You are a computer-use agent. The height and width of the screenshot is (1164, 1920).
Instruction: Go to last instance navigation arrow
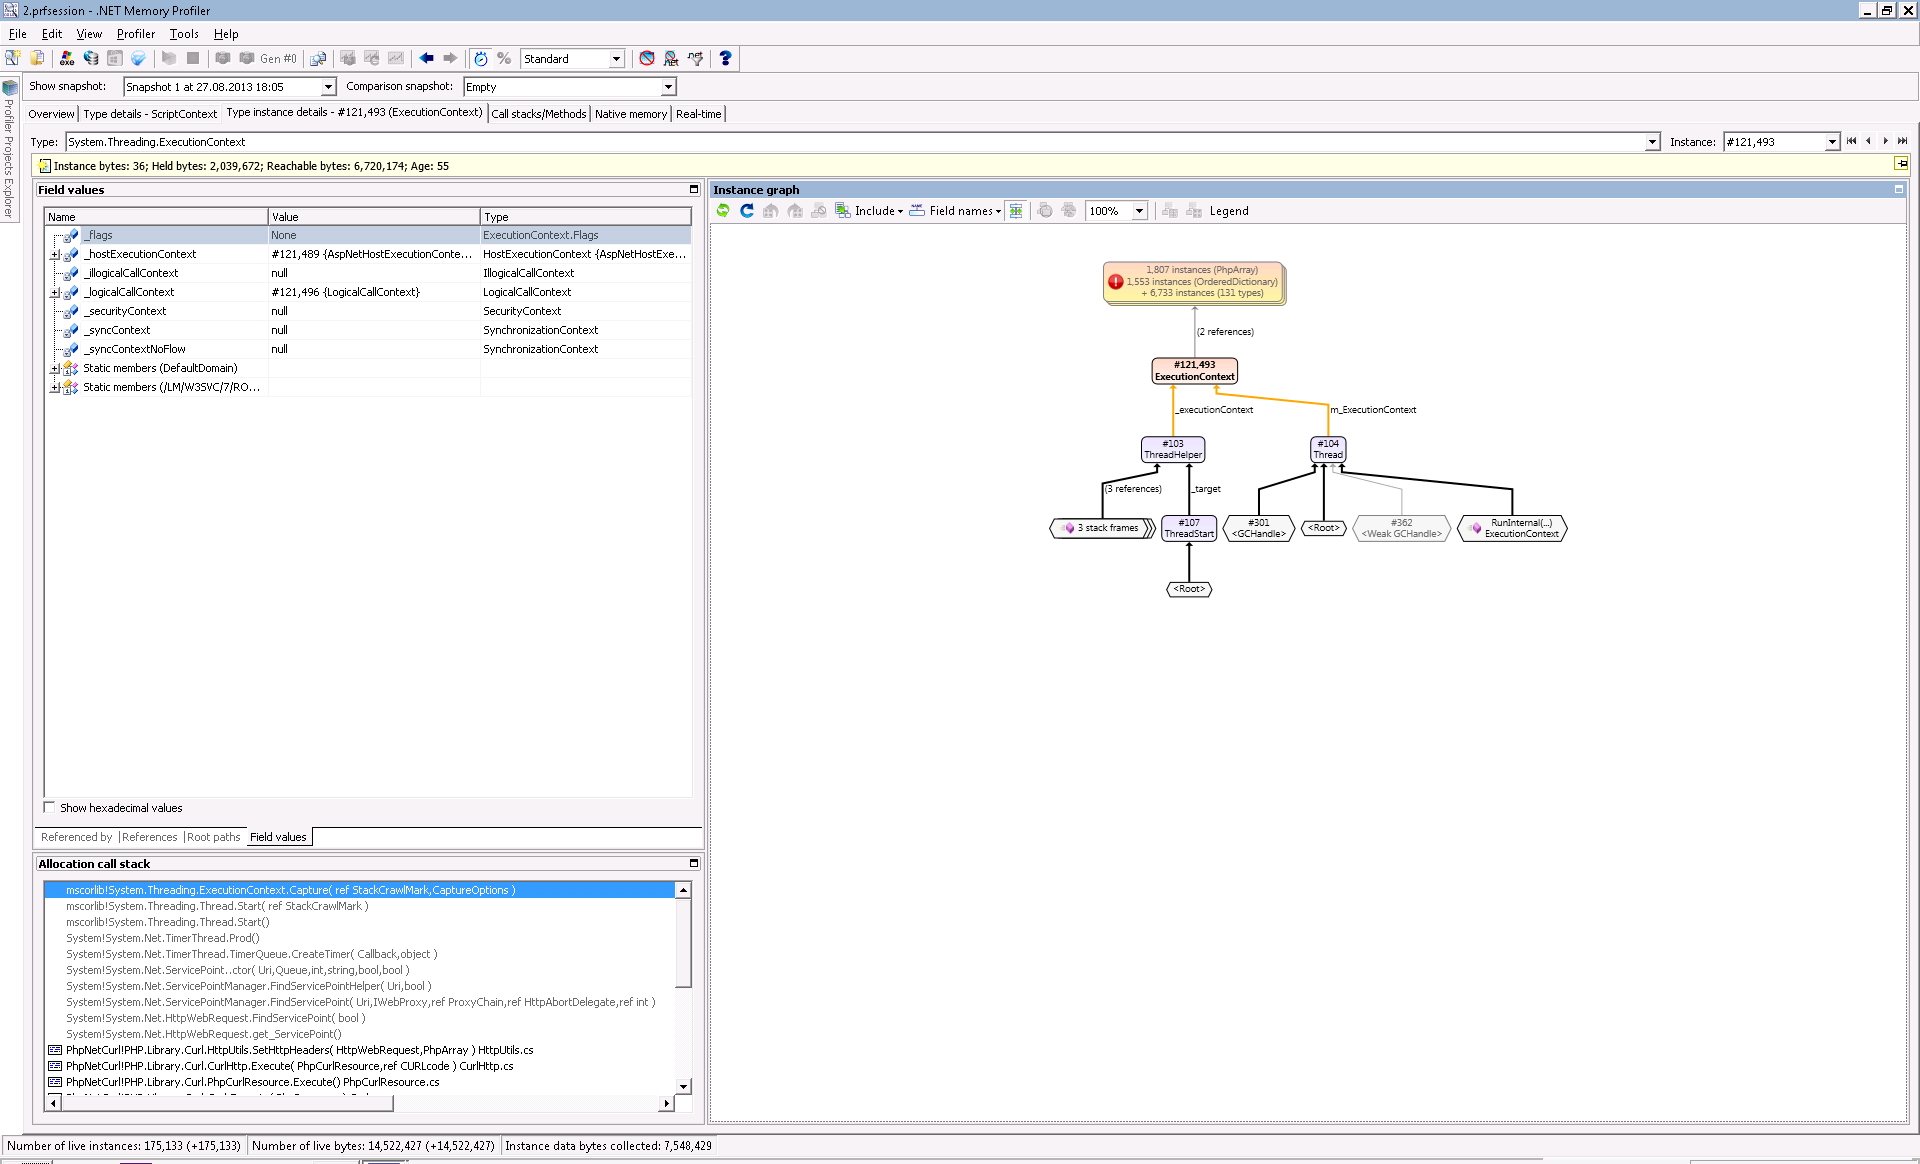(x=1902, y=141)
